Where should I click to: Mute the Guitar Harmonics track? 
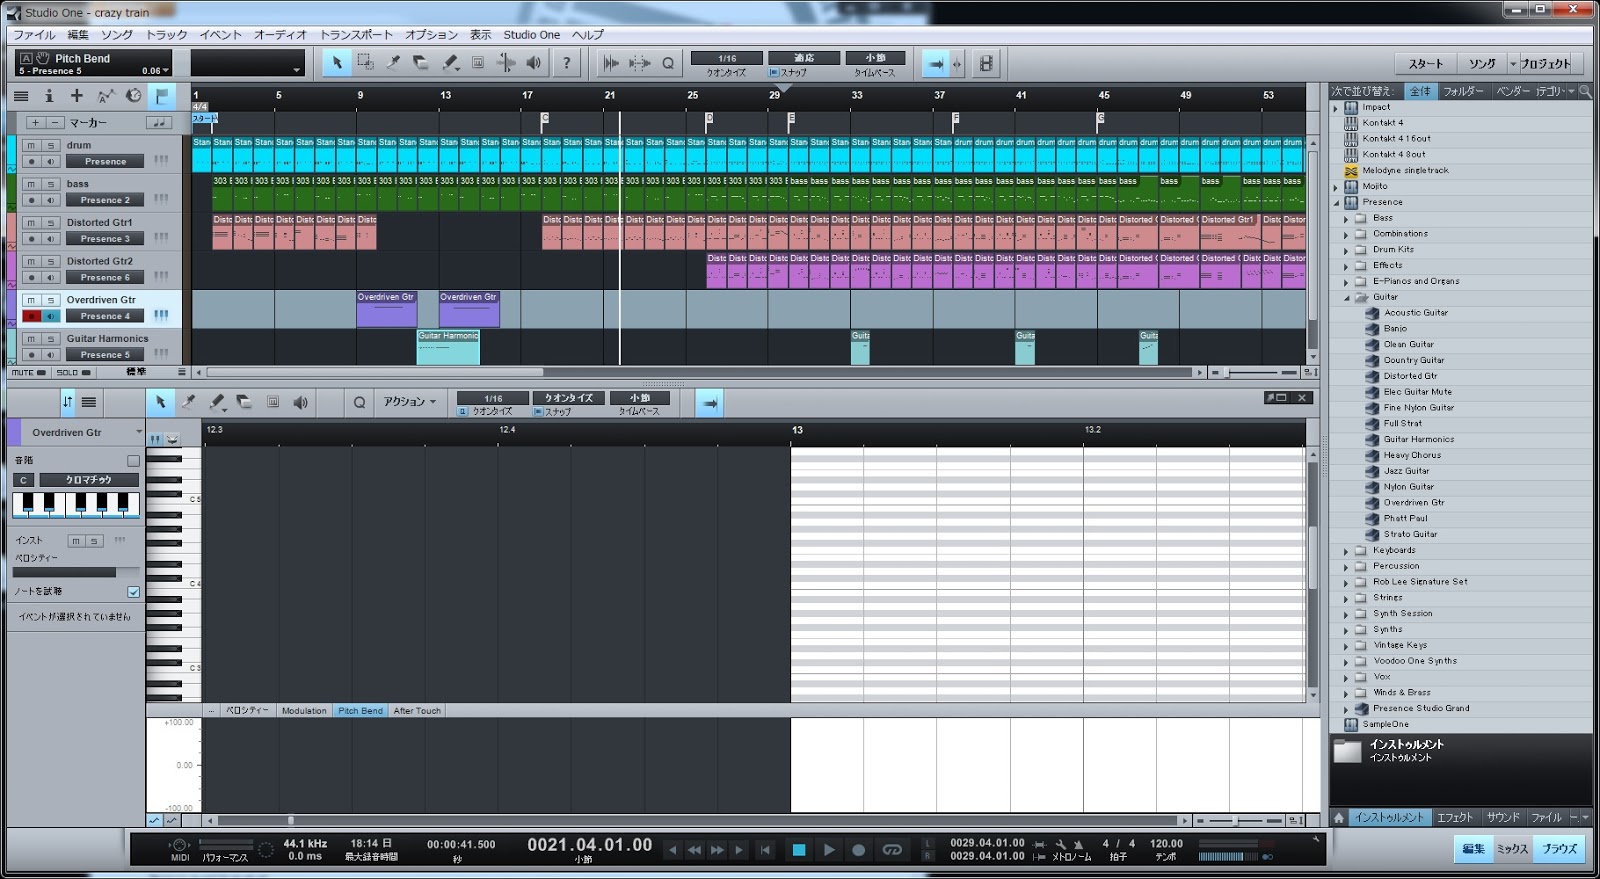point(31,339)
